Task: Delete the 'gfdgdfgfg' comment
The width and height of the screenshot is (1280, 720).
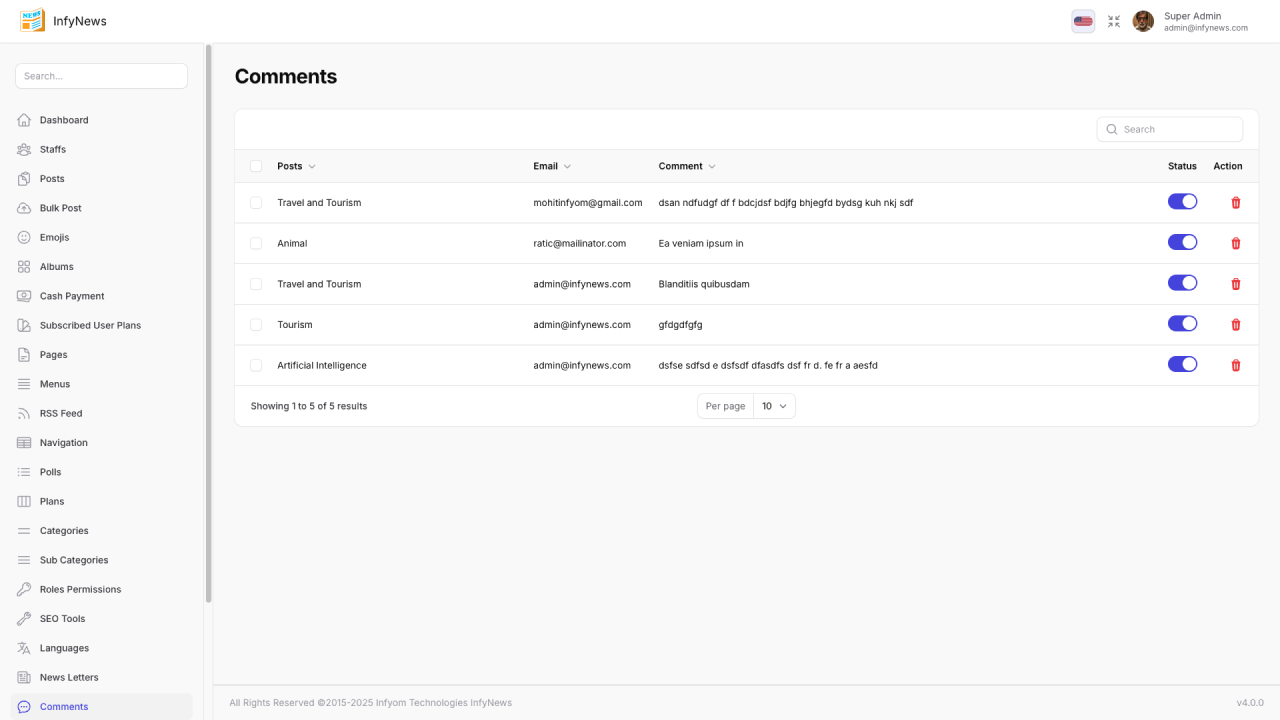Action: 1236,325
